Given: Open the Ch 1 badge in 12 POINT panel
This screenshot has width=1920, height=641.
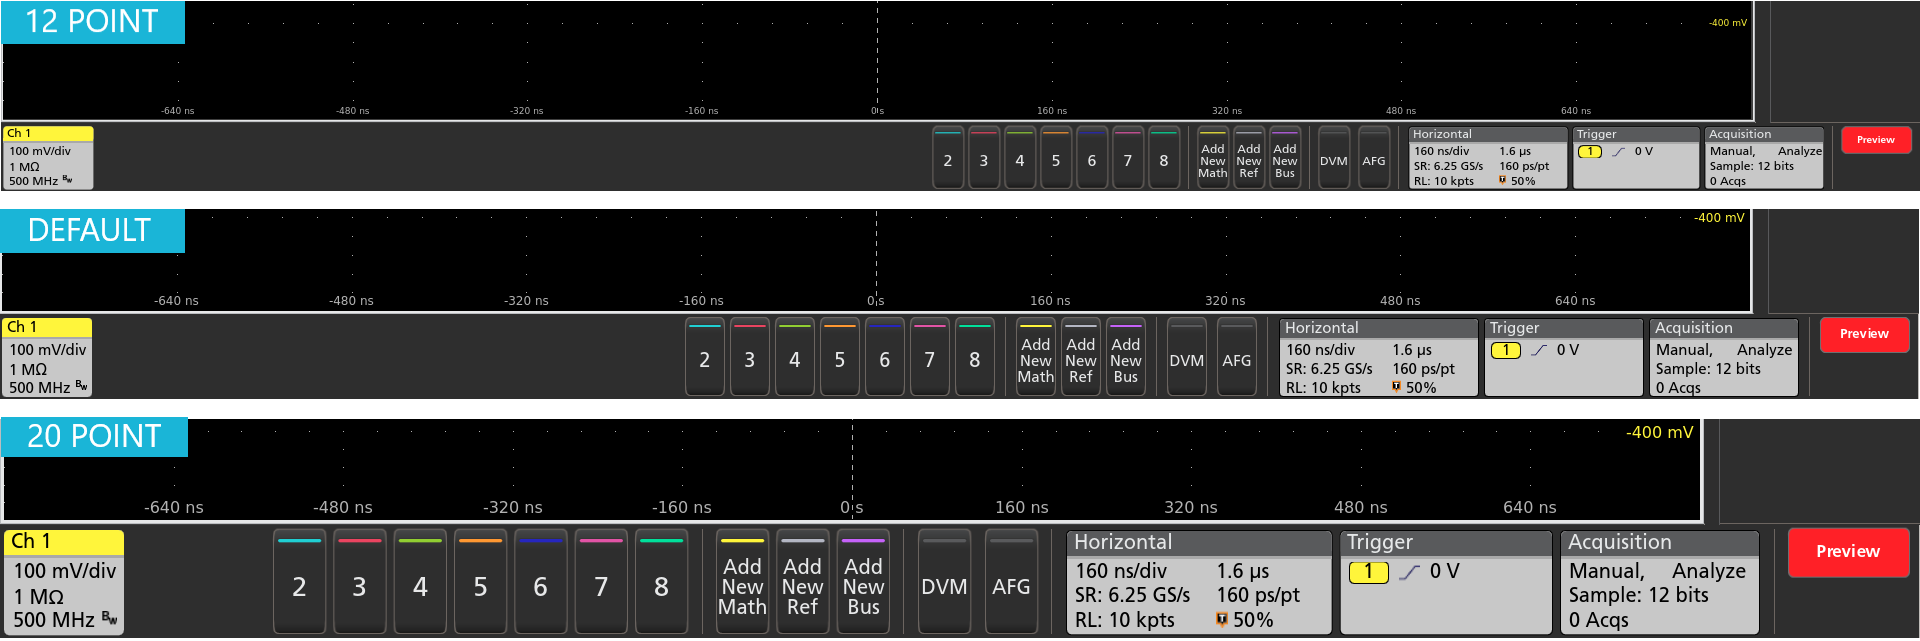Looking at the screenshot, I should coord(49,158).
